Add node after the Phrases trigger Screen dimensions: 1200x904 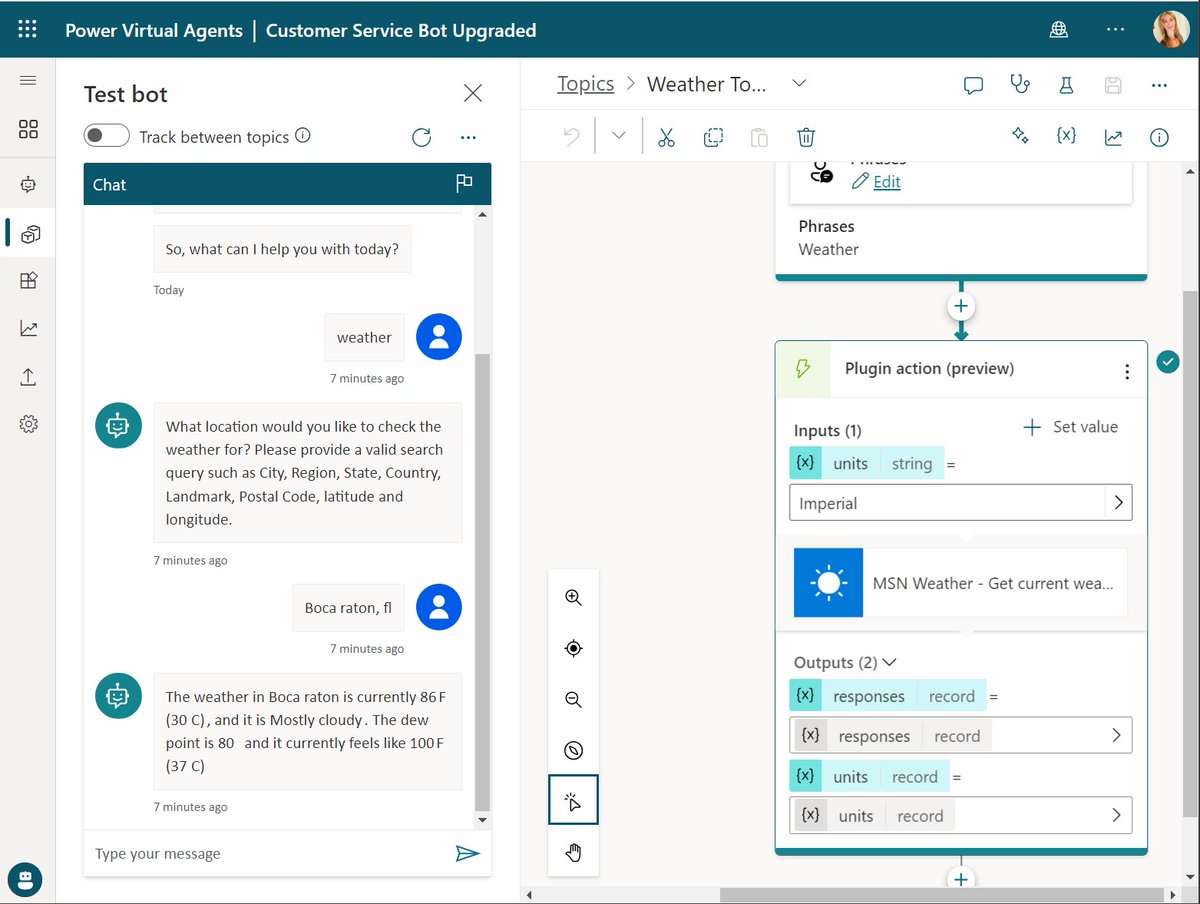tap(961, 306)
